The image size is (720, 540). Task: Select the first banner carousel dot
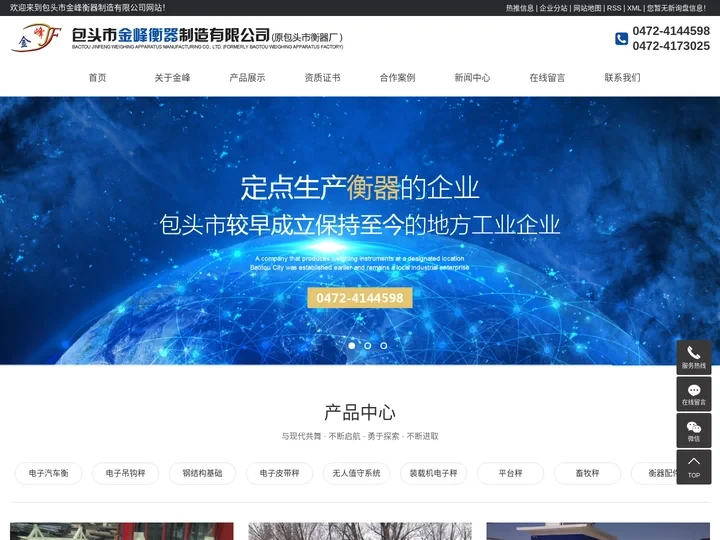(352, 345)
